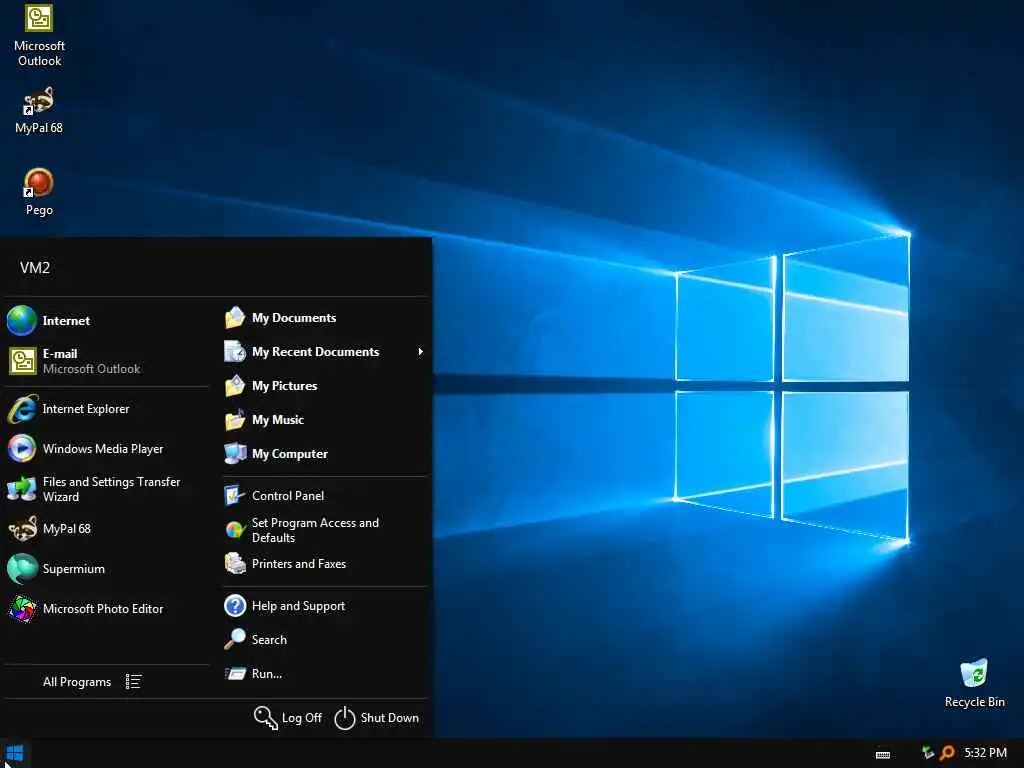
Task: Click the keyboard icon in taskbar
Action: (x=883, y=754)
